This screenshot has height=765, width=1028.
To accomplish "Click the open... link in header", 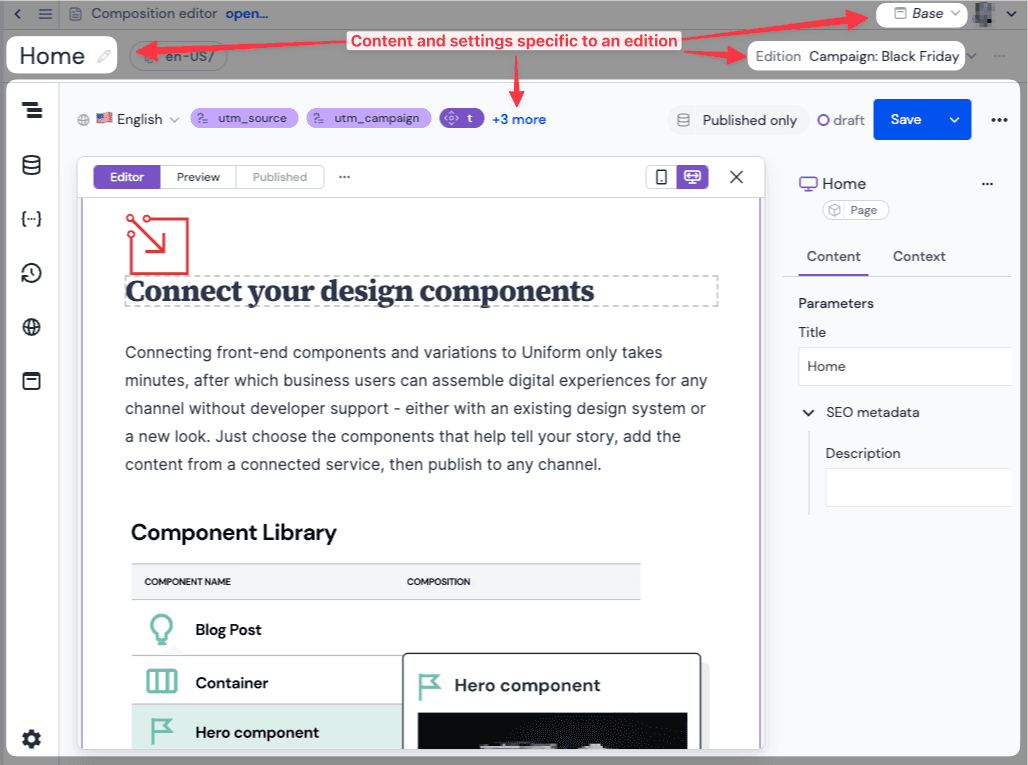I will 247,14.
